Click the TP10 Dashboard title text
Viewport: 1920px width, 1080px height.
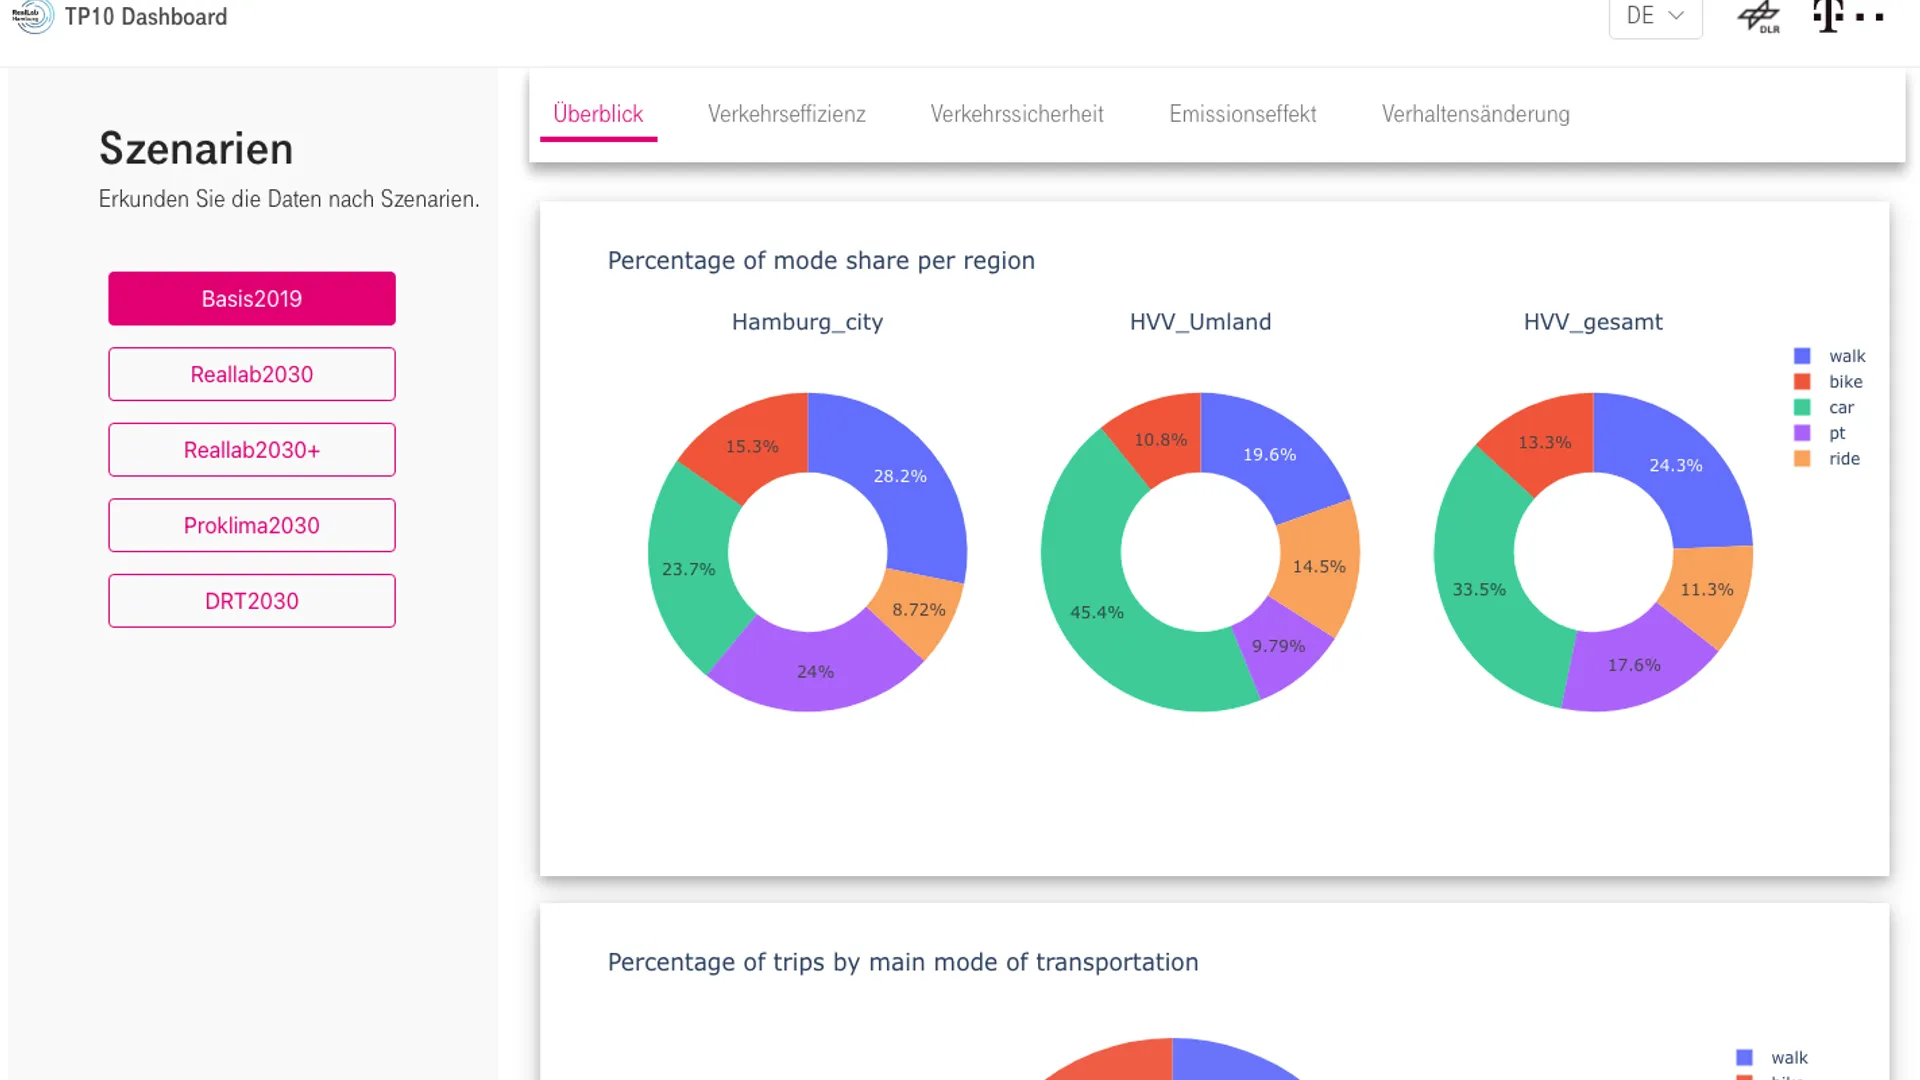click(x=146, y=17)
